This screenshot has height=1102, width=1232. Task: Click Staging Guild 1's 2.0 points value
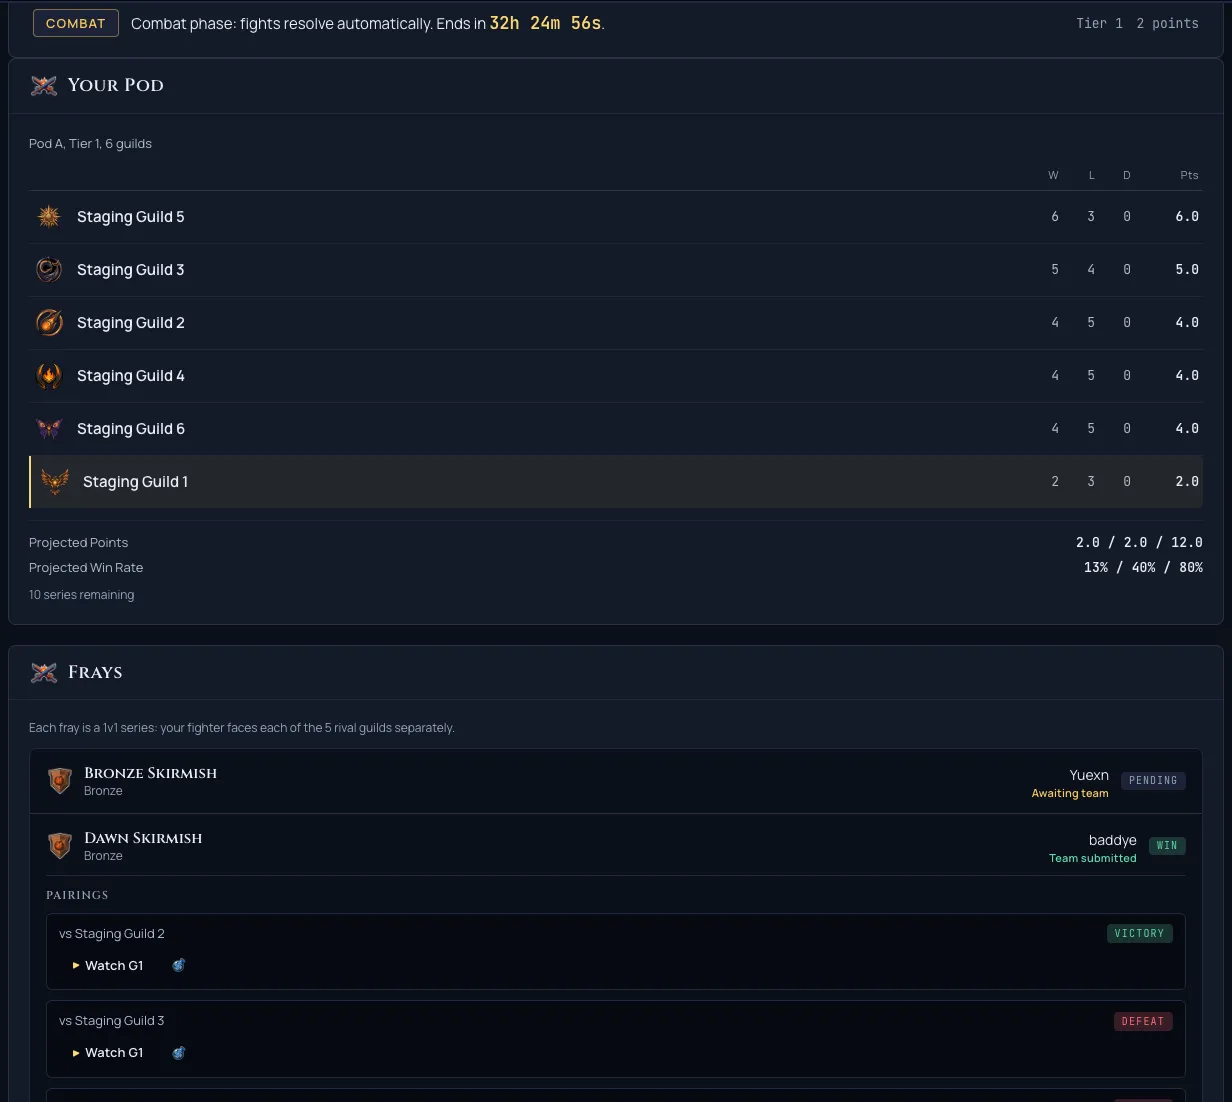[x=1187, y=481]
